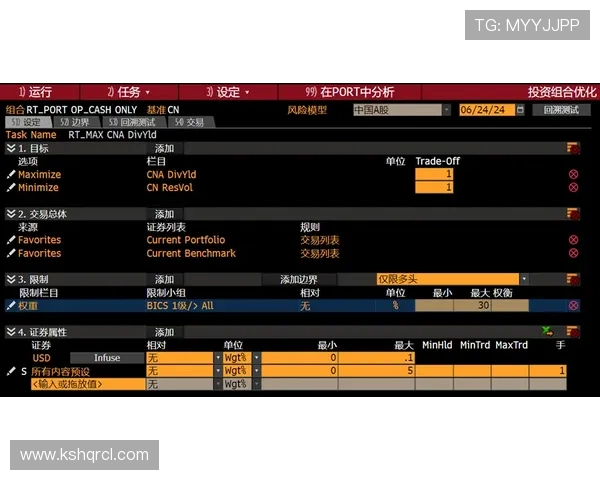
Task: Click the CNA DivYld objective field
Action: (x=171, y=175)
